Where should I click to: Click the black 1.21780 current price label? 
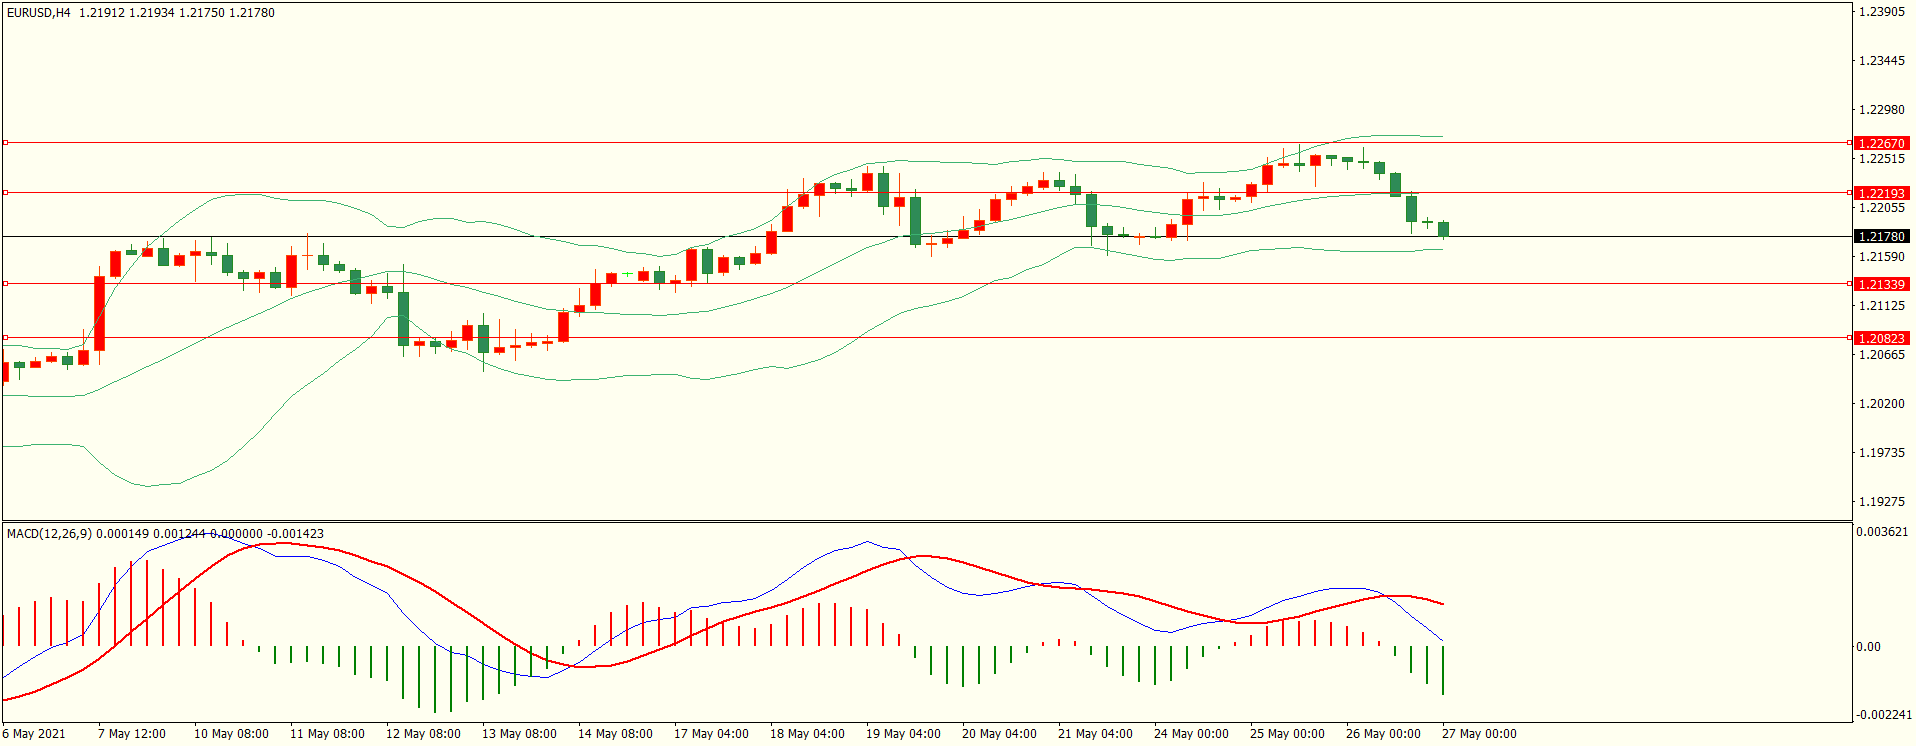(x=1880, y=237)
